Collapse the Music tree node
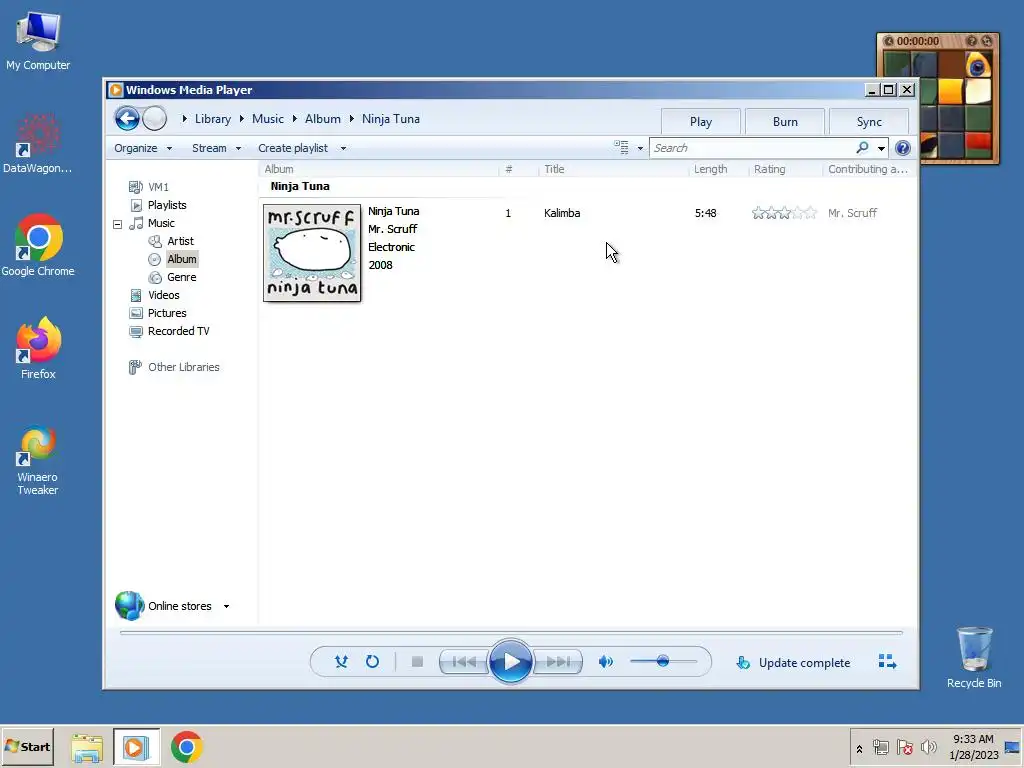The width and height of the screenshot is (1024, 768). (x=118, y=224)
